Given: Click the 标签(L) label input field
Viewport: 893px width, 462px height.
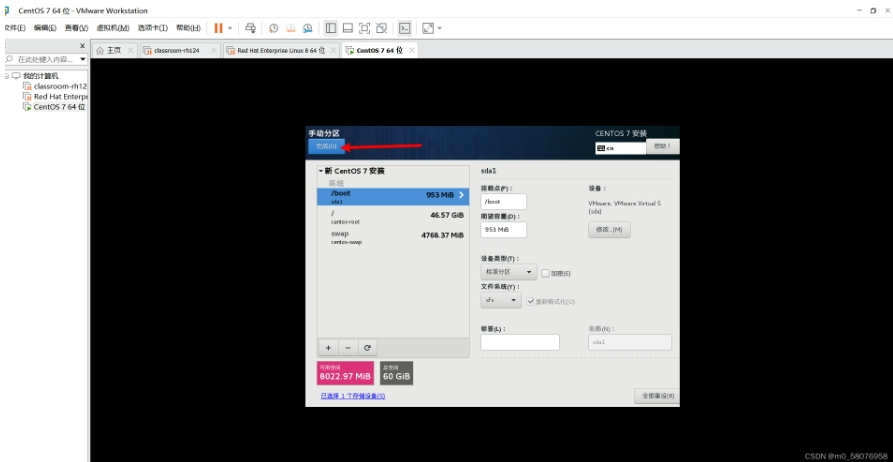Looking at the screenshot, I should (x=520, y=342).
